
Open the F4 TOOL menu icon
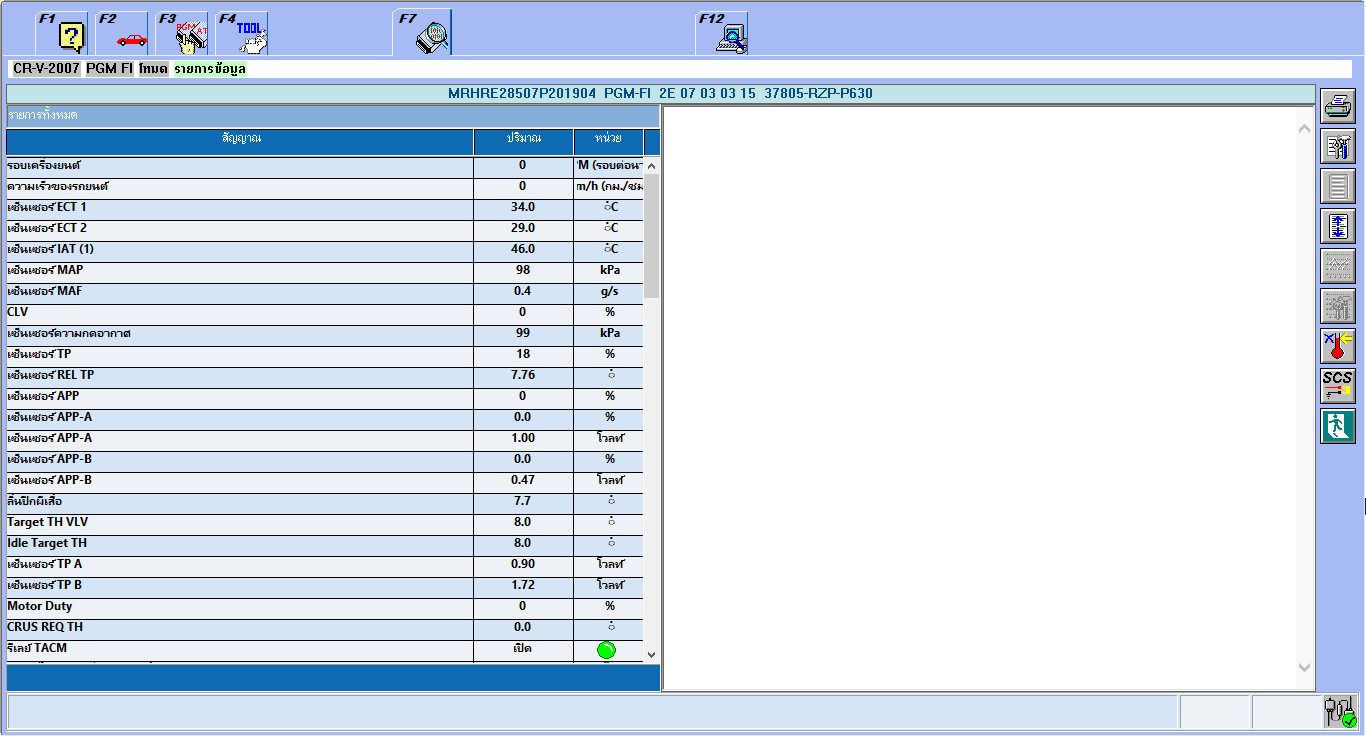click(x=242, y=33)
